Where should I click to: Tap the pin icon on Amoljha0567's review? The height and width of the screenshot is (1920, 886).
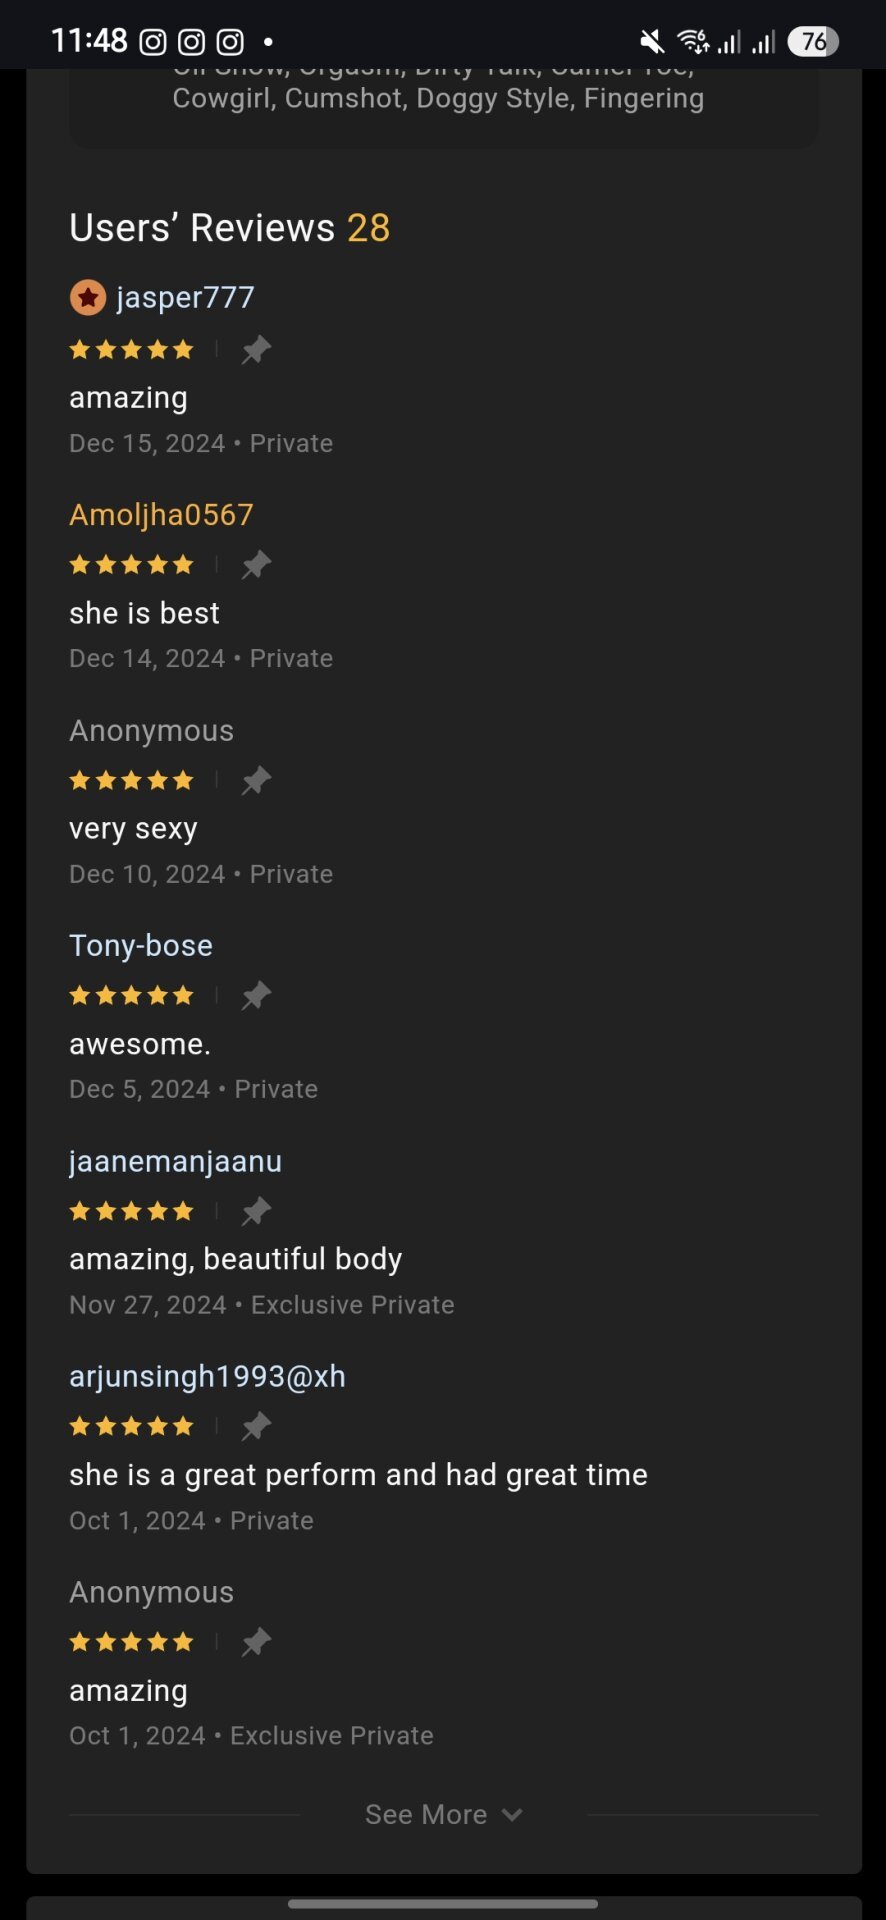256,565
